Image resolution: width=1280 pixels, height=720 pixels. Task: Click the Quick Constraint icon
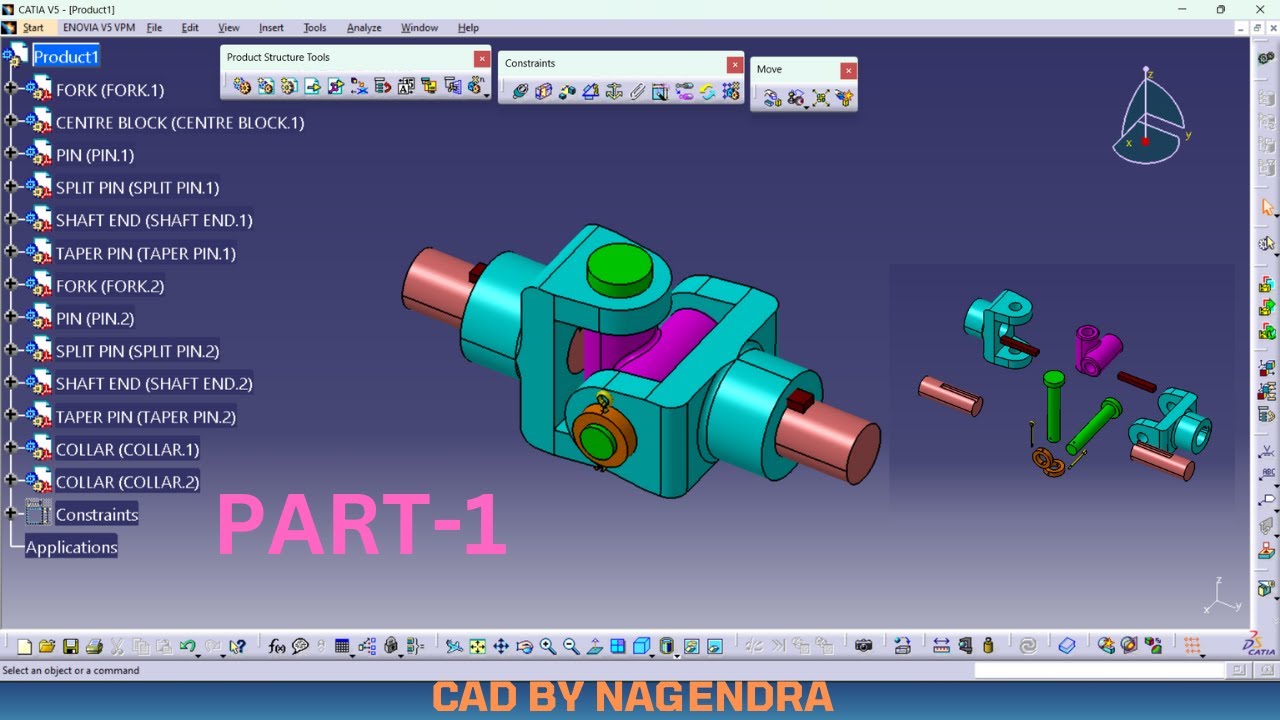coord(659,92)
